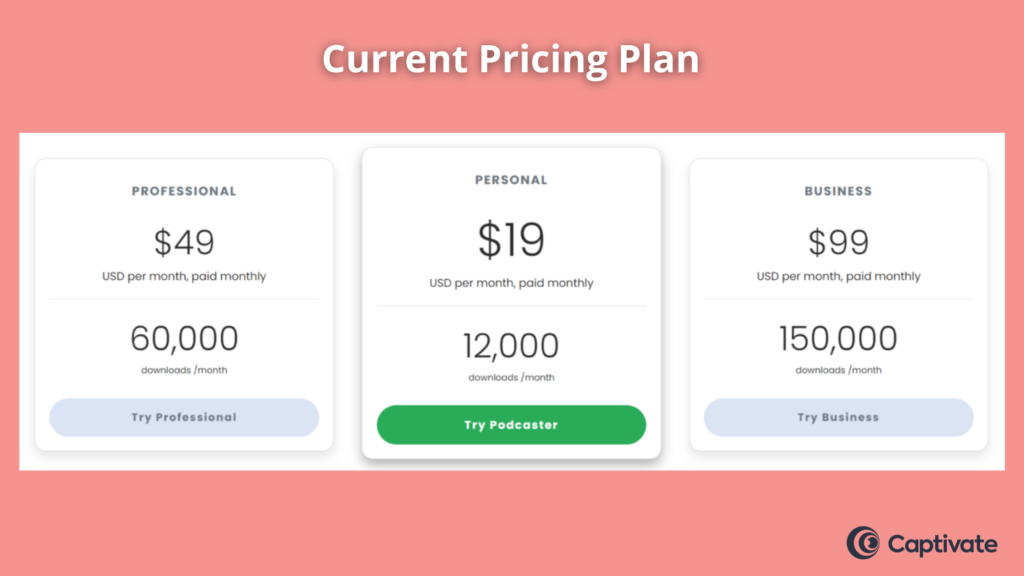
Task: Click 'downloads /month' under 12,000
Action: click(511, 377)
